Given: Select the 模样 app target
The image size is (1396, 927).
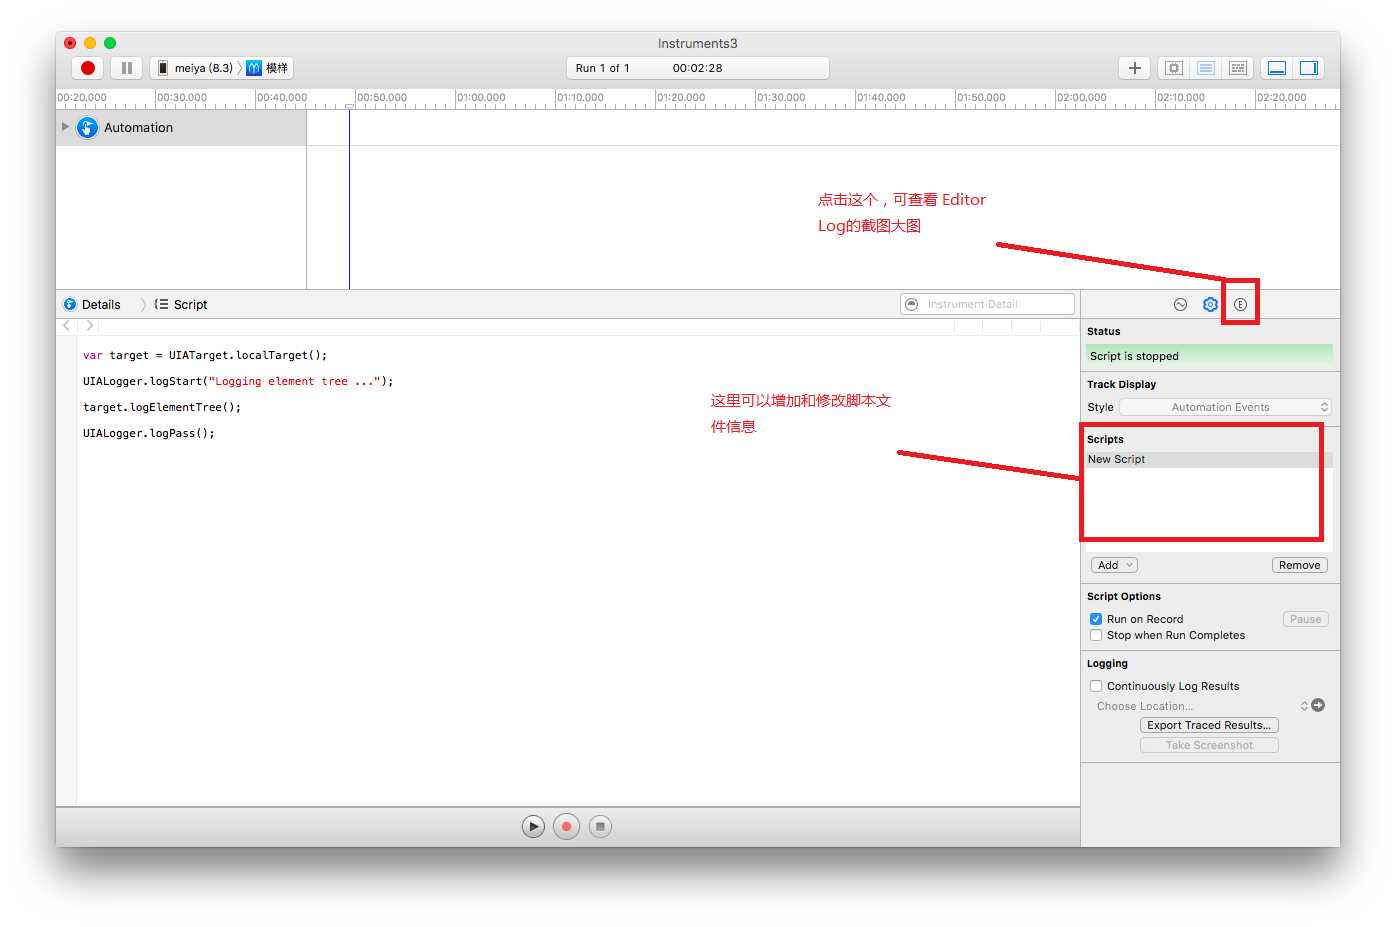Looking at the screenshot, I should (268, 68).
